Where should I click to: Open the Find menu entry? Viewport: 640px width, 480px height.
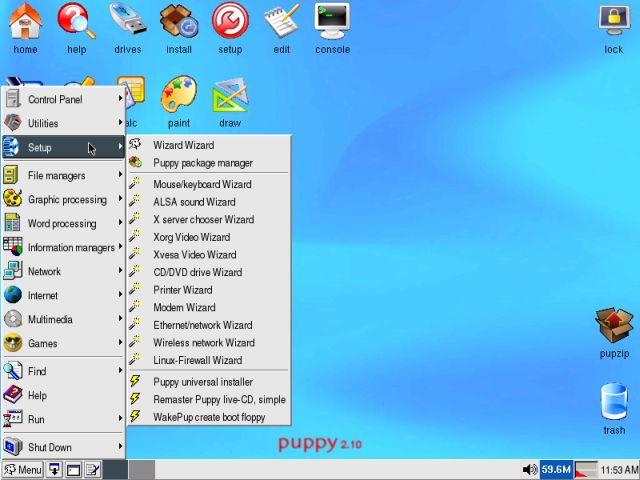coord(63,371)
